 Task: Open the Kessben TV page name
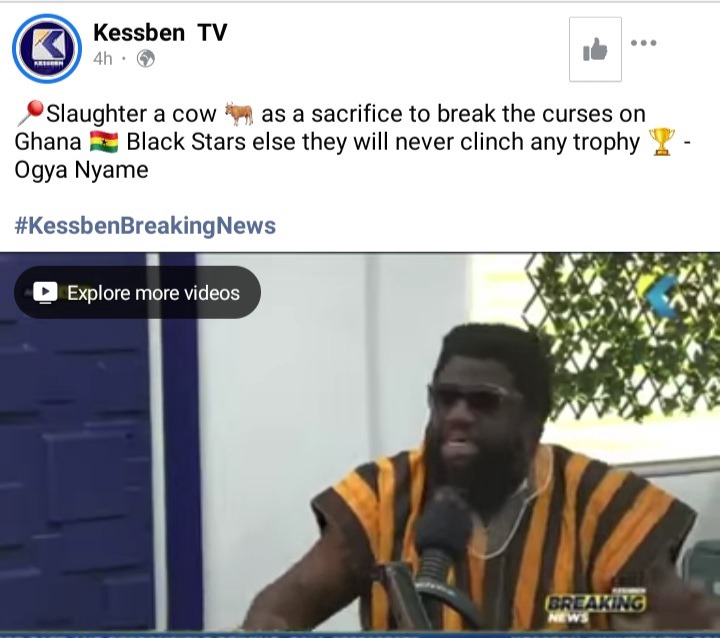(x=160, y=32)
